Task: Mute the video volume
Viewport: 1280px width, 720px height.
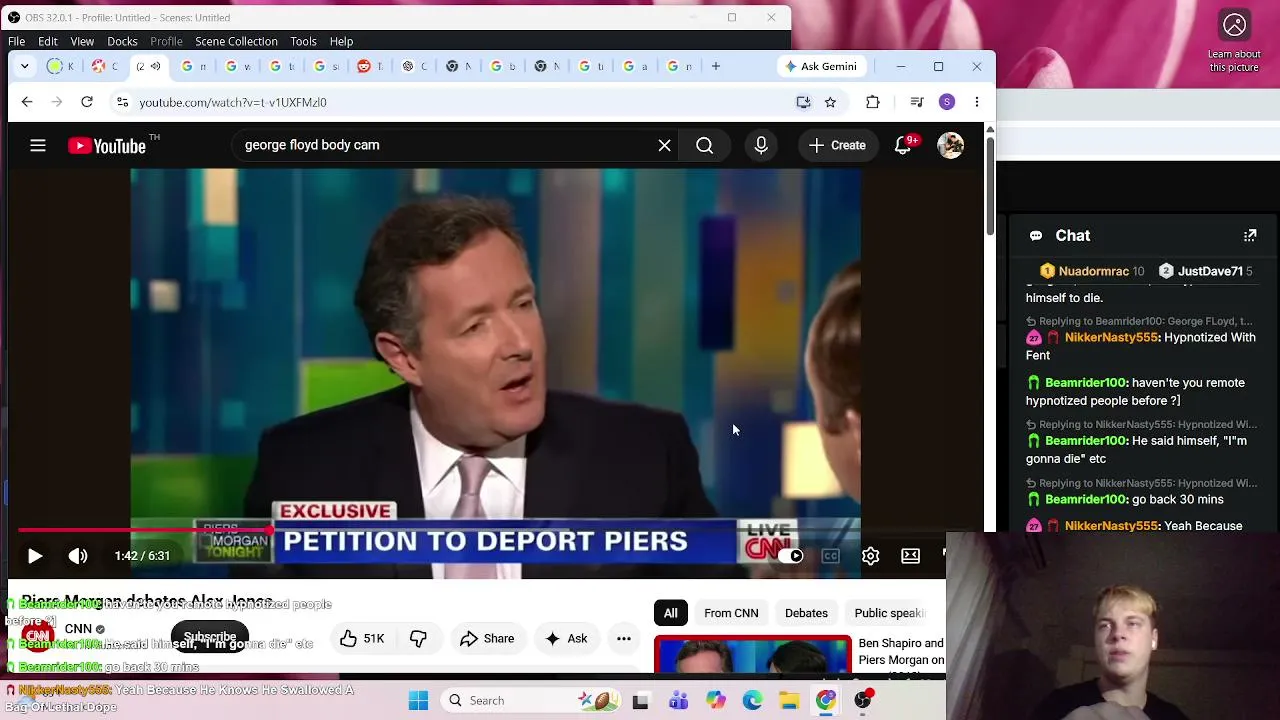Action: pos(78,556)
